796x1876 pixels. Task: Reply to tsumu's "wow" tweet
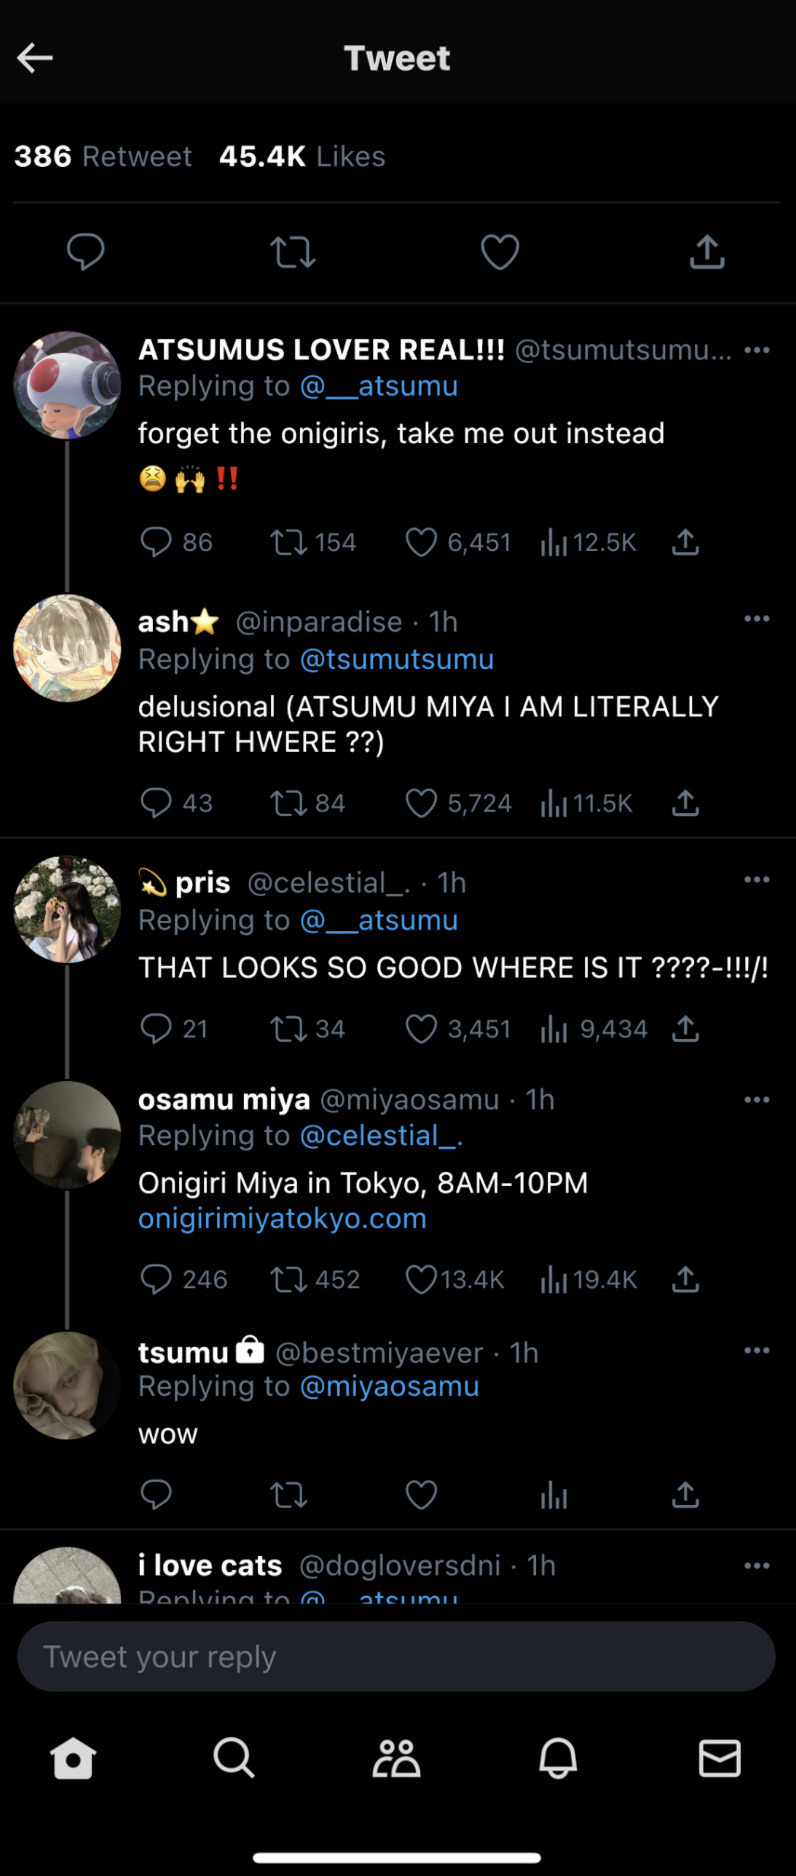tap(156, 1495)
